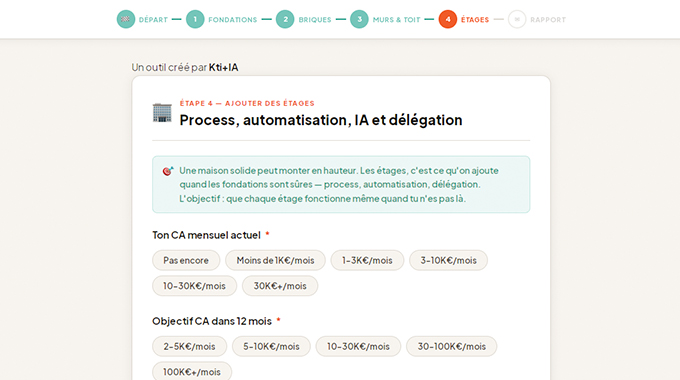The width and height of the screenshot is (680, 380).
Task: Open the DÉPART step label
Action: 153,20
